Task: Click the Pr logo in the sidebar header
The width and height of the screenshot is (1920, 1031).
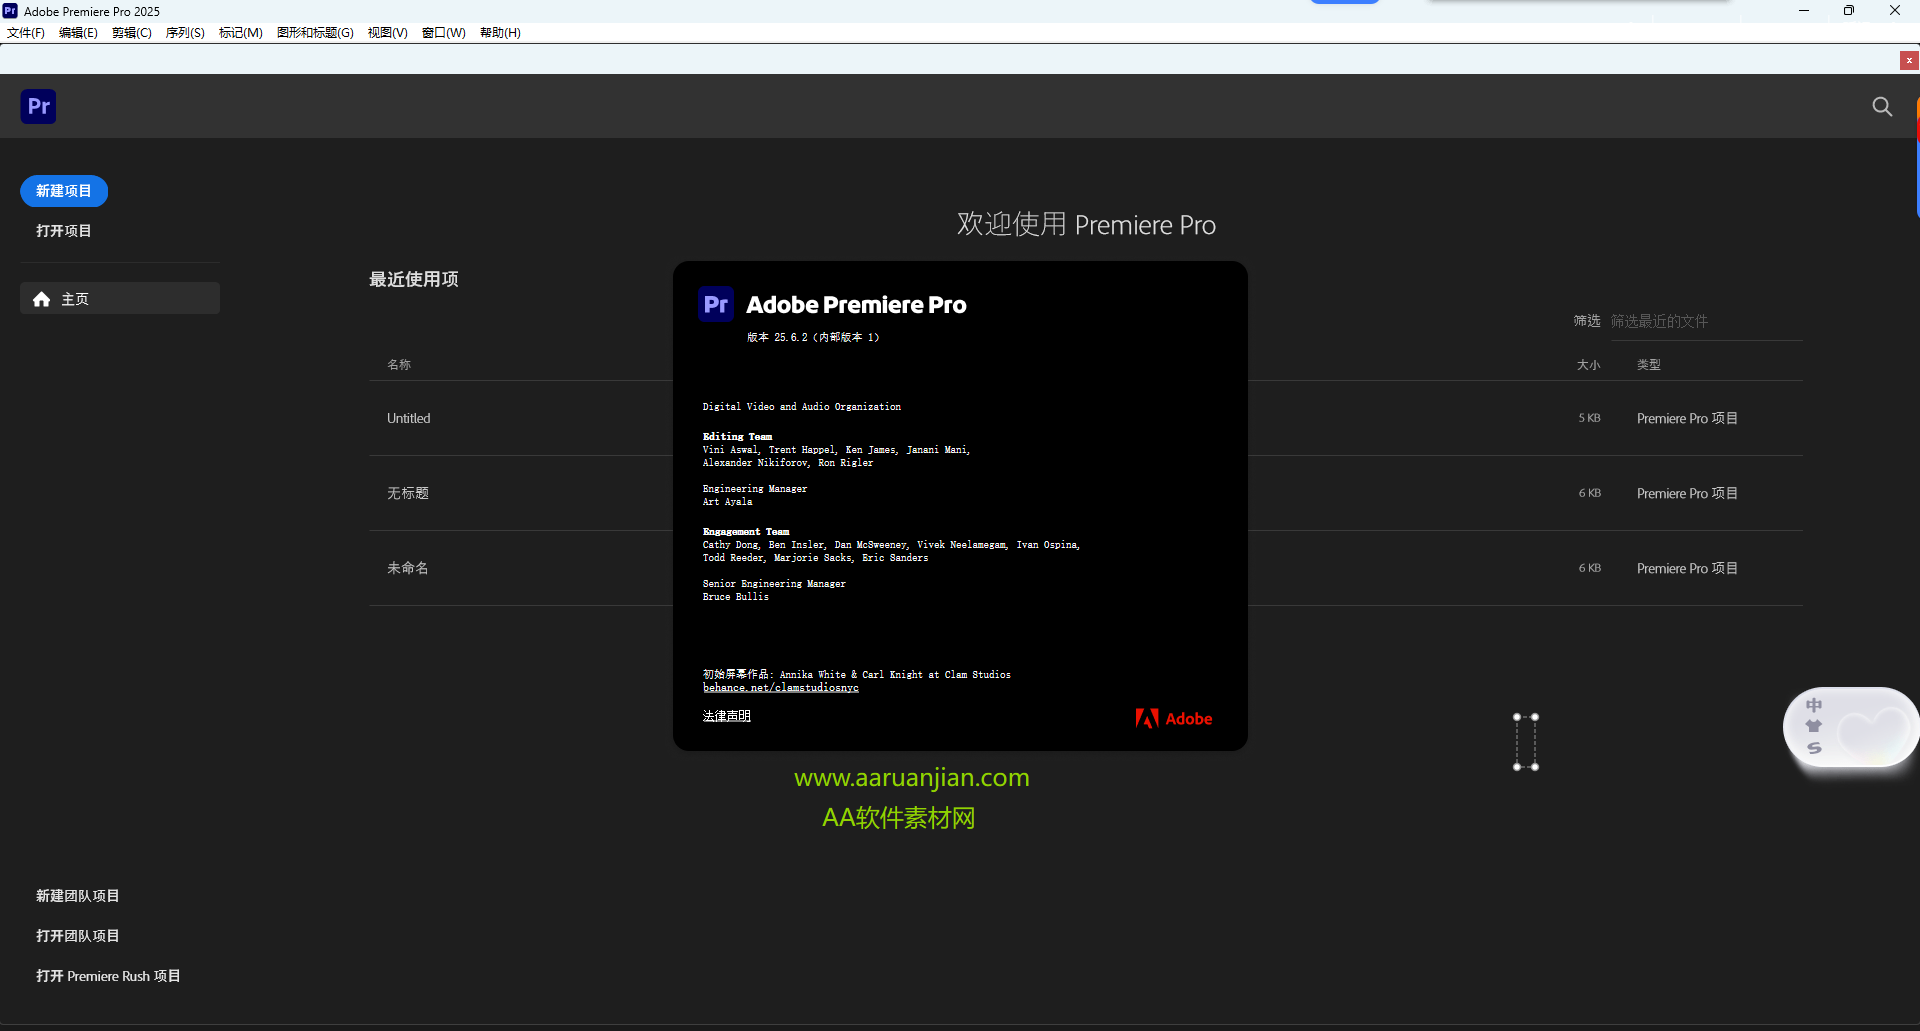Action: pyautogui.click(x=38, y=106)
